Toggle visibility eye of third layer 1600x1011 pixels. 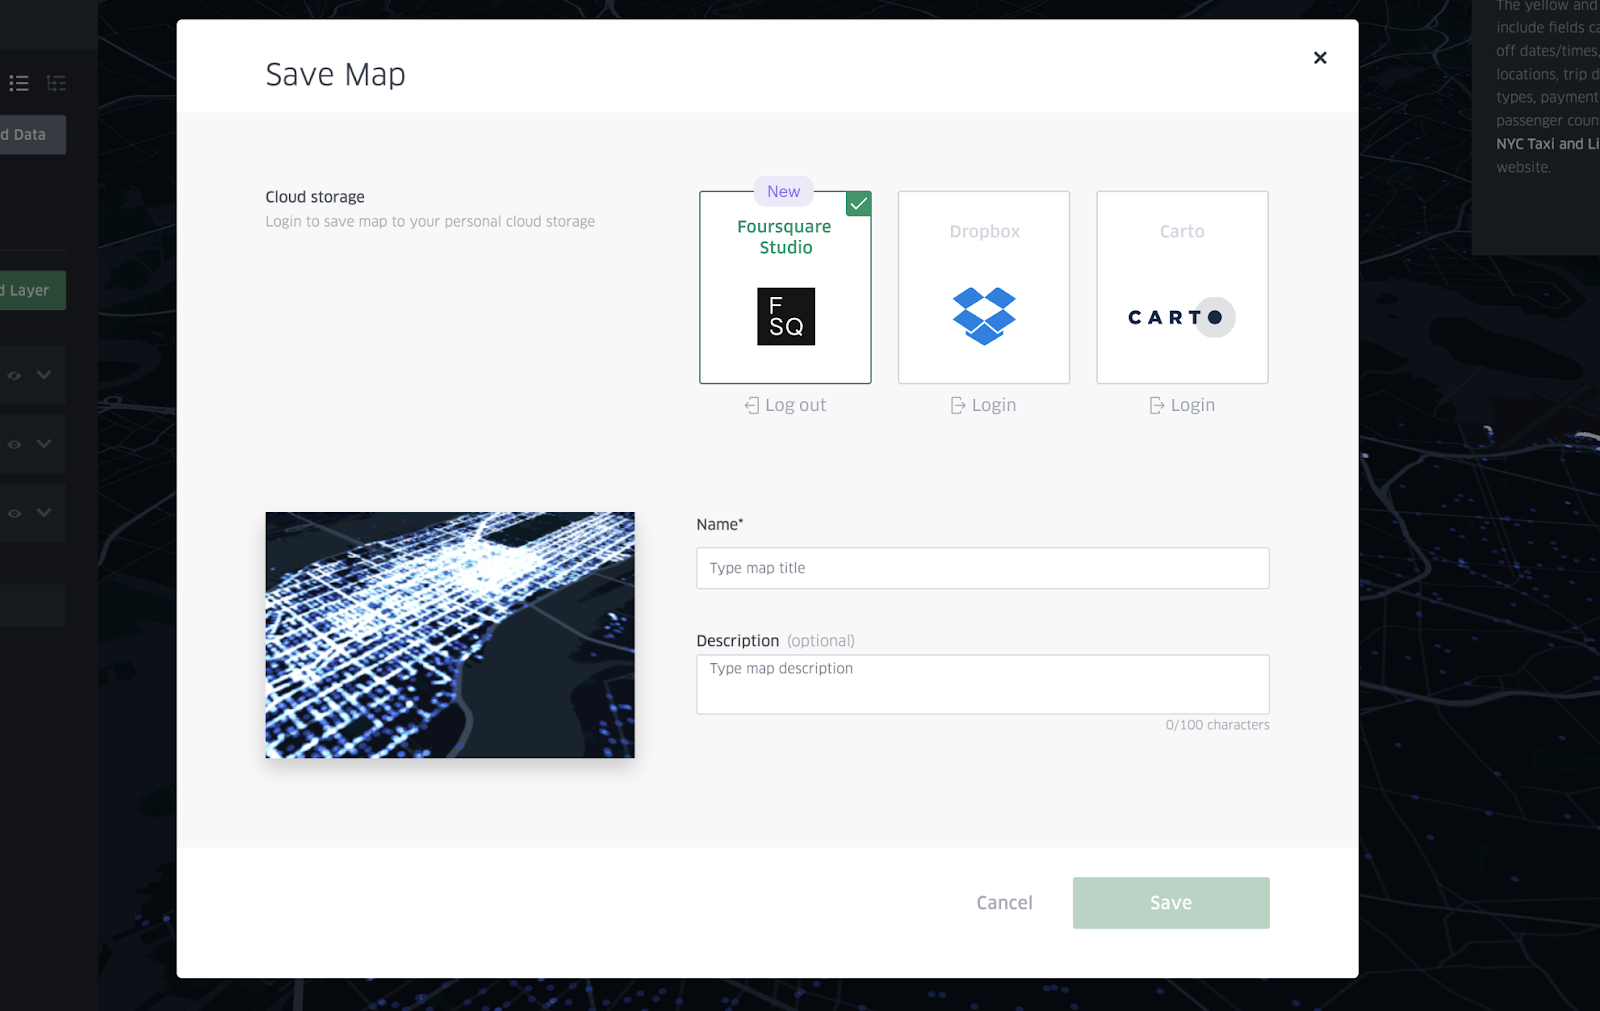pyautogui.click(x=14, y=513)
